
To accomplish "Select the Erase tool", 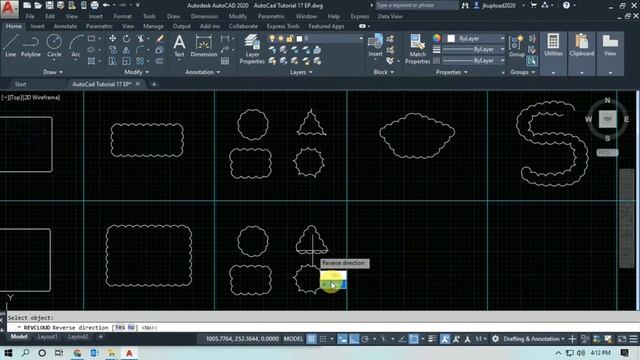I will (x=160, y=38).
